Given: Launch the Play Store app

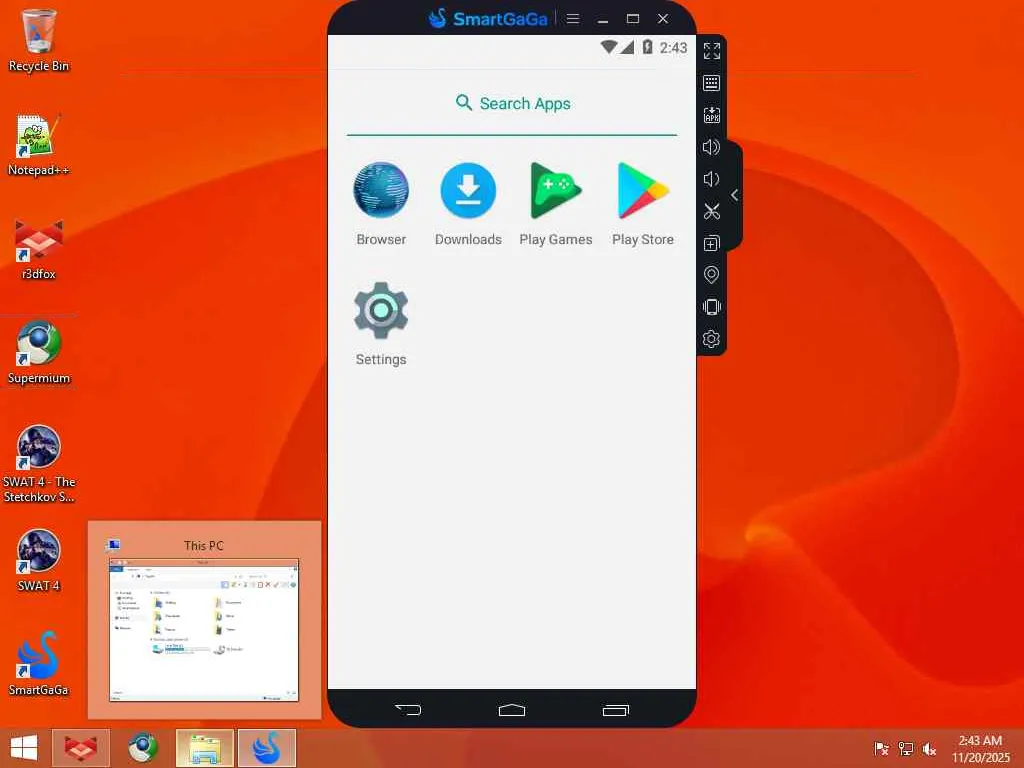Looking at the screenshot, I should coord(643,203).
